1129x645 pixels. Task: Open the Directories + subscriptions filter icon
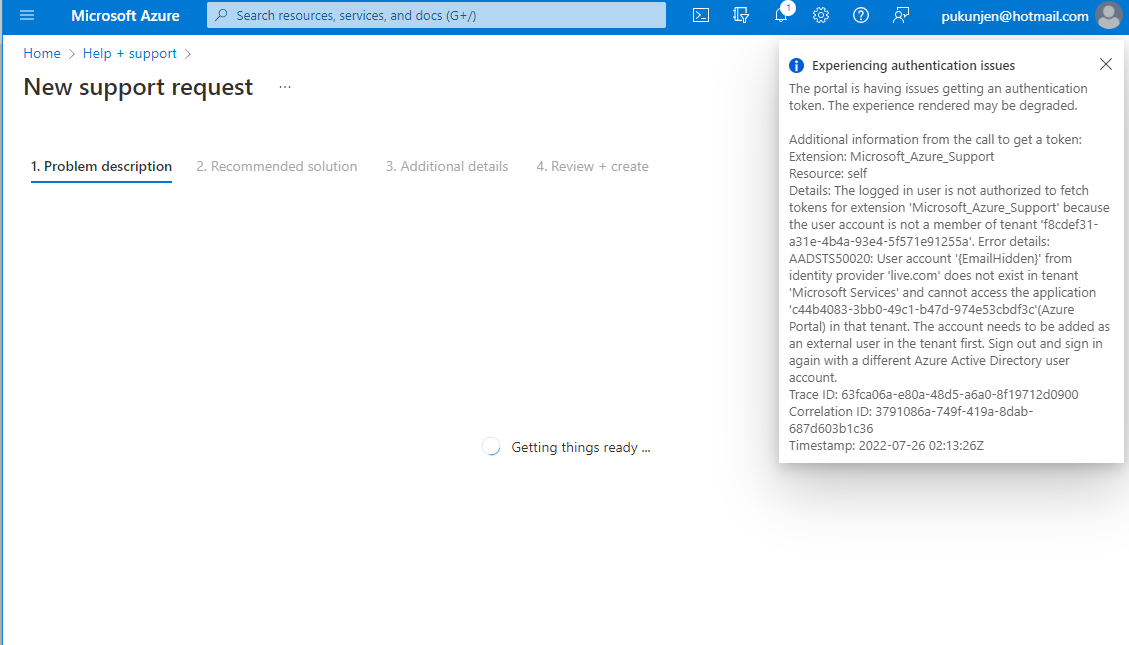coord(741,15)
